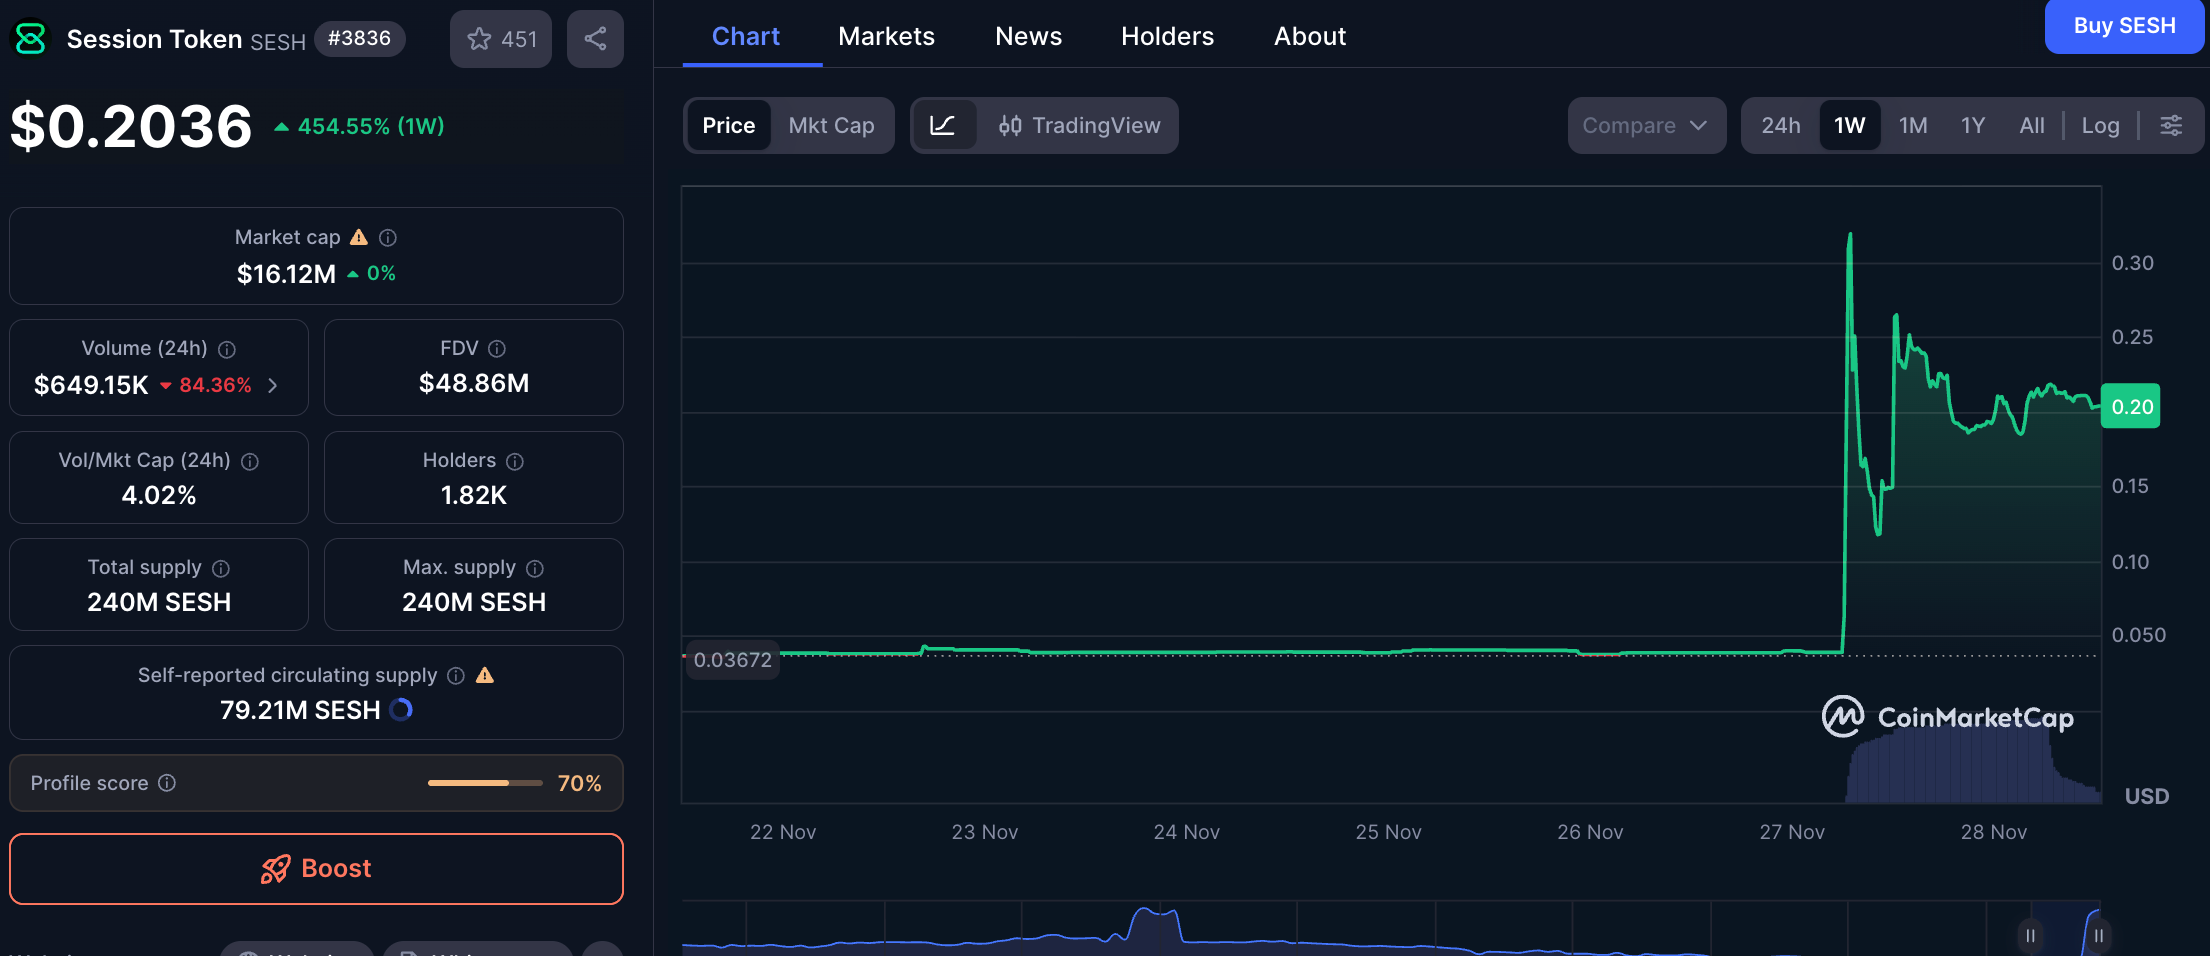Click the FDV info icon
This screenshot has width=2210, height=956.
pyautogui.click(x=499, y=348)
